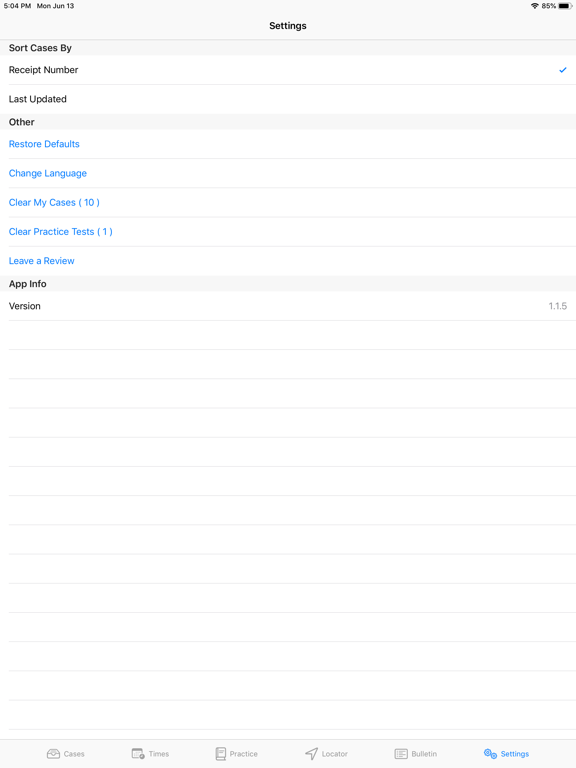The height and width of the screenshot is (768, 576).
Task: Tap the 85% battery percentage
Action: (x=549, y=6)
